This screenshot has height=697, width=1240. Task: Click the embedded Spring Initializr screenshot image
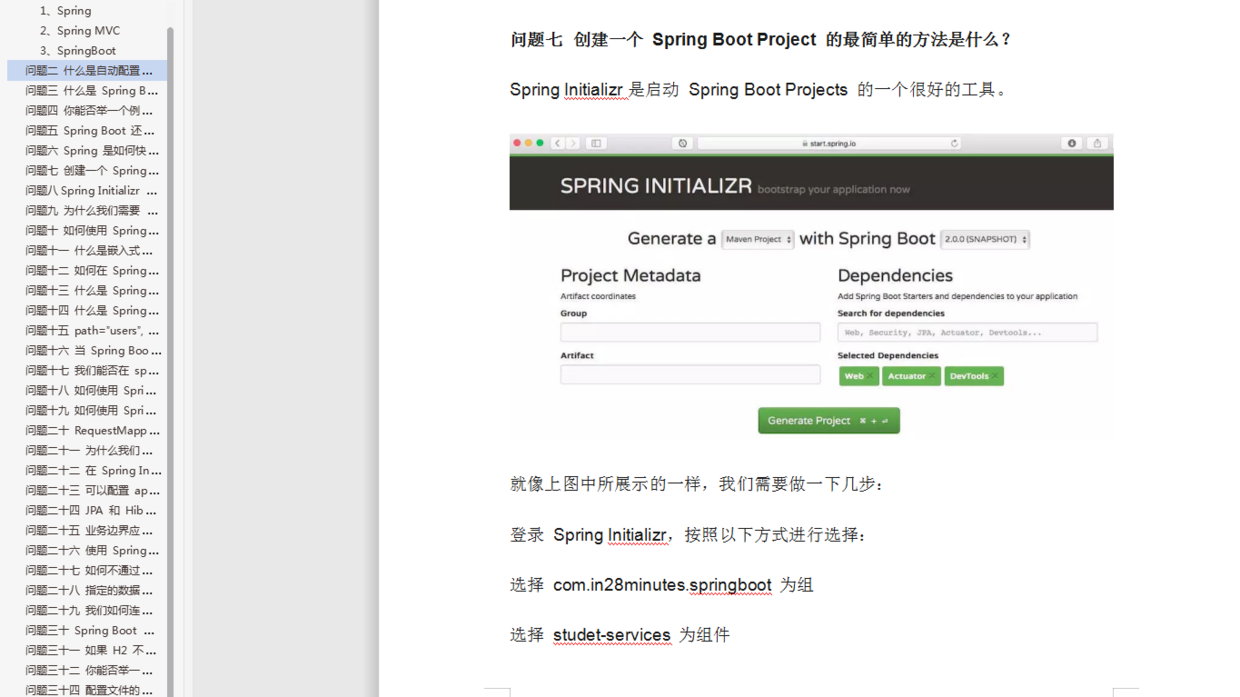(x=811, y=287)
